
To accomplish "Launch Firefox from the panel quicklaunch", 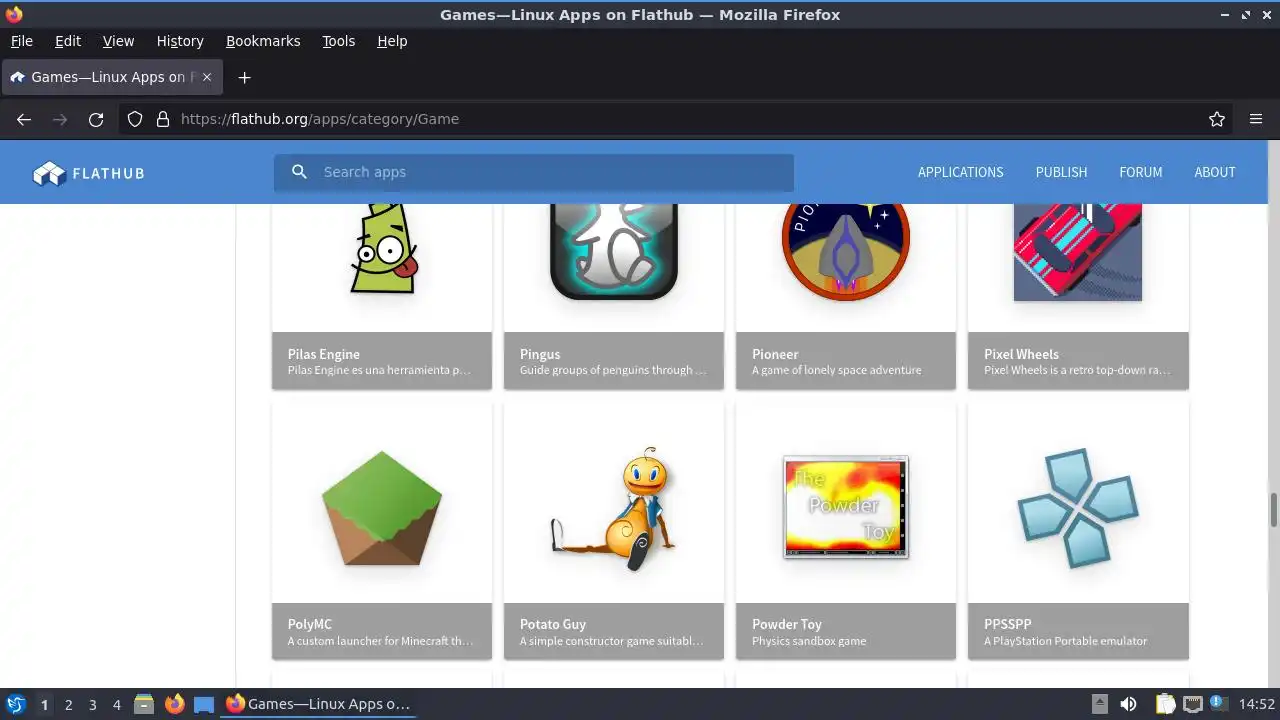I will tap(174, 704).
